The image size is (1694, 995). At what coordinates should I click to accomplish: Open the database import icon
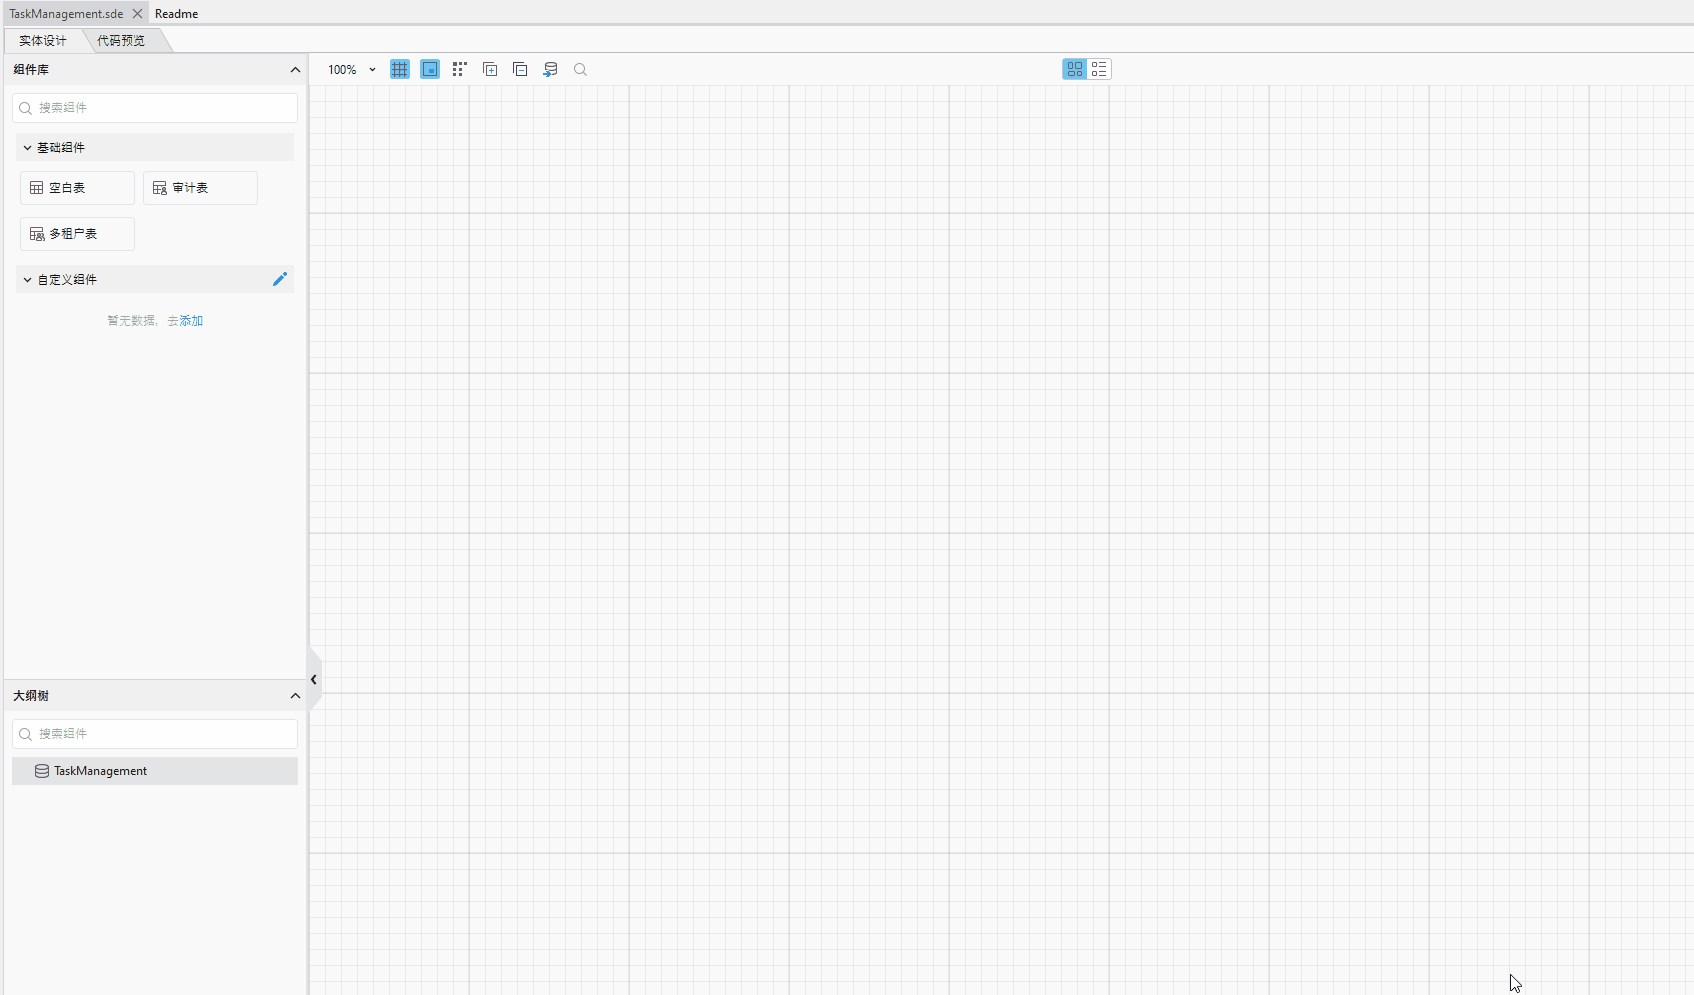pos(550,69)
